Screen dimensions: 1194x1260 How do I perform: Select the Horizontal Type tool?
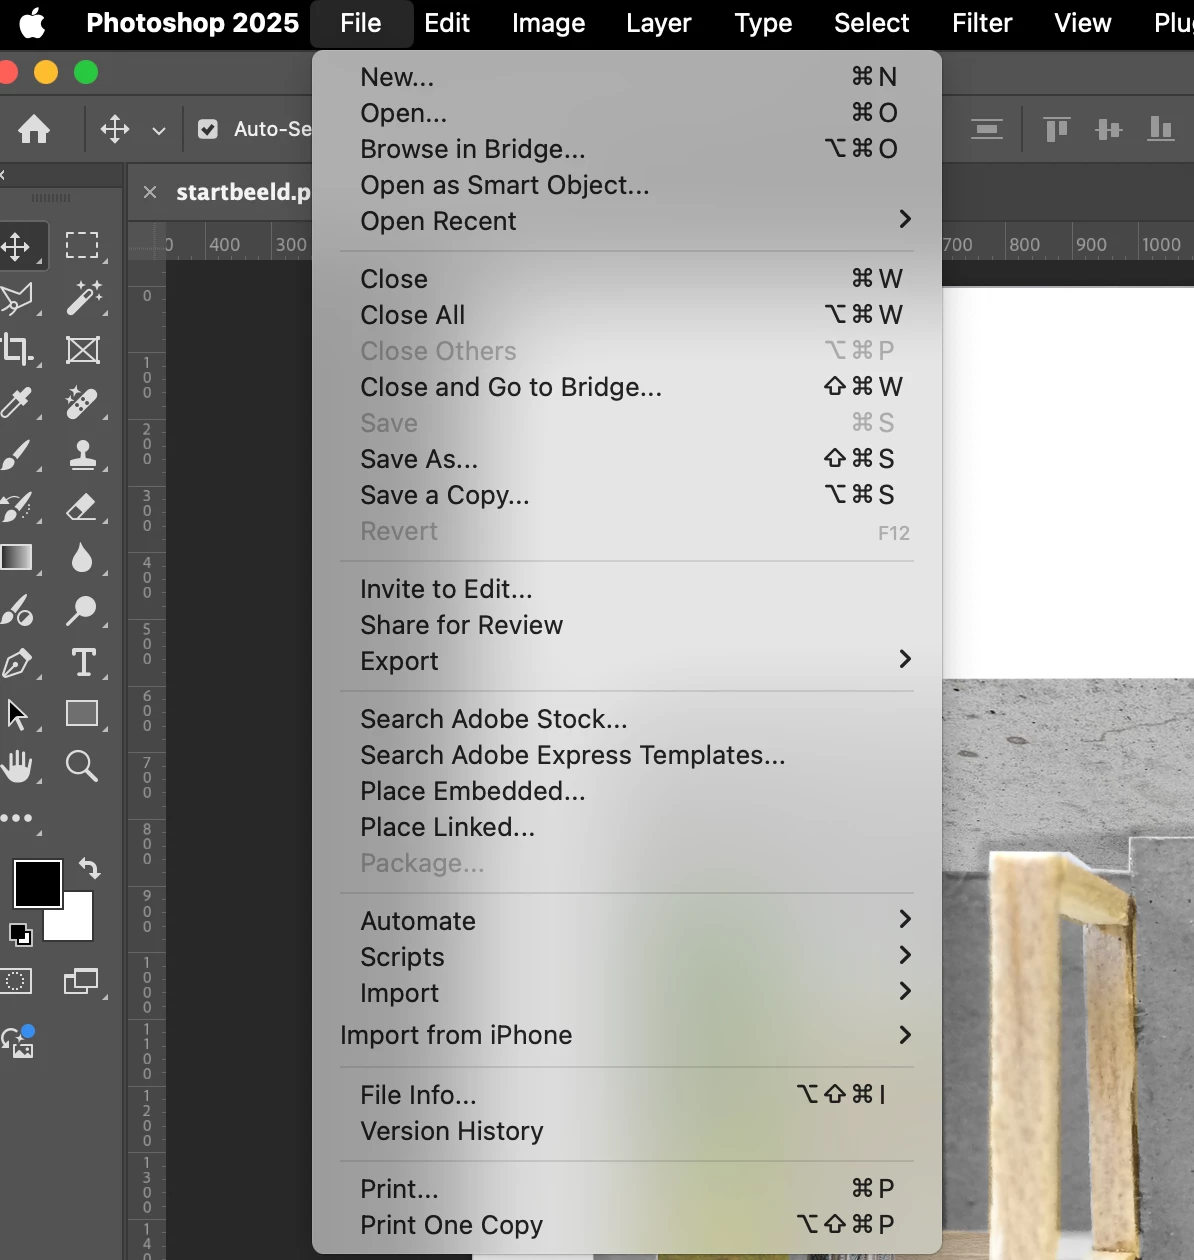[x=83, y=662]
